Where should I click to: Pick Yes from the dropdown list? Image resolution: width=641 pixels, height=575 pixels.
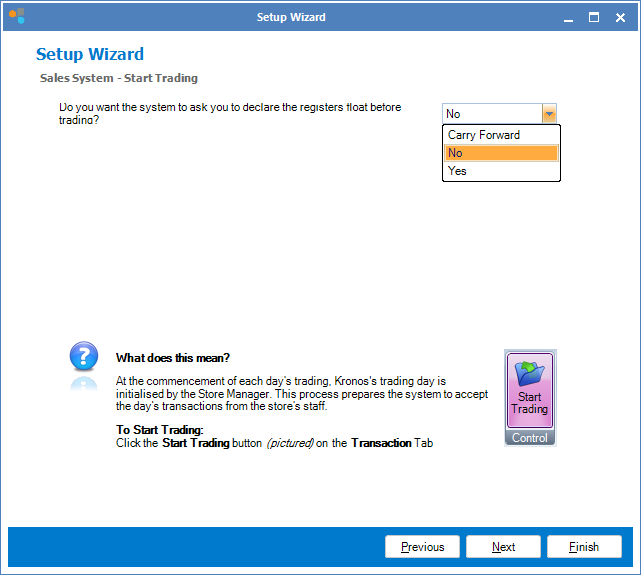[x=457, y=171]
